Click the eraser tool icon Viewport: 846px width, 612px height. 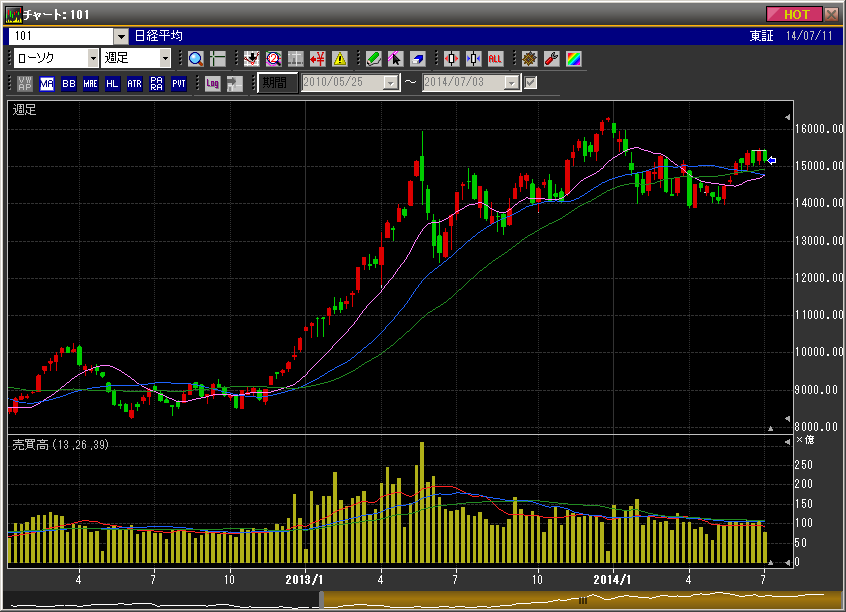(x=418, y=59)
